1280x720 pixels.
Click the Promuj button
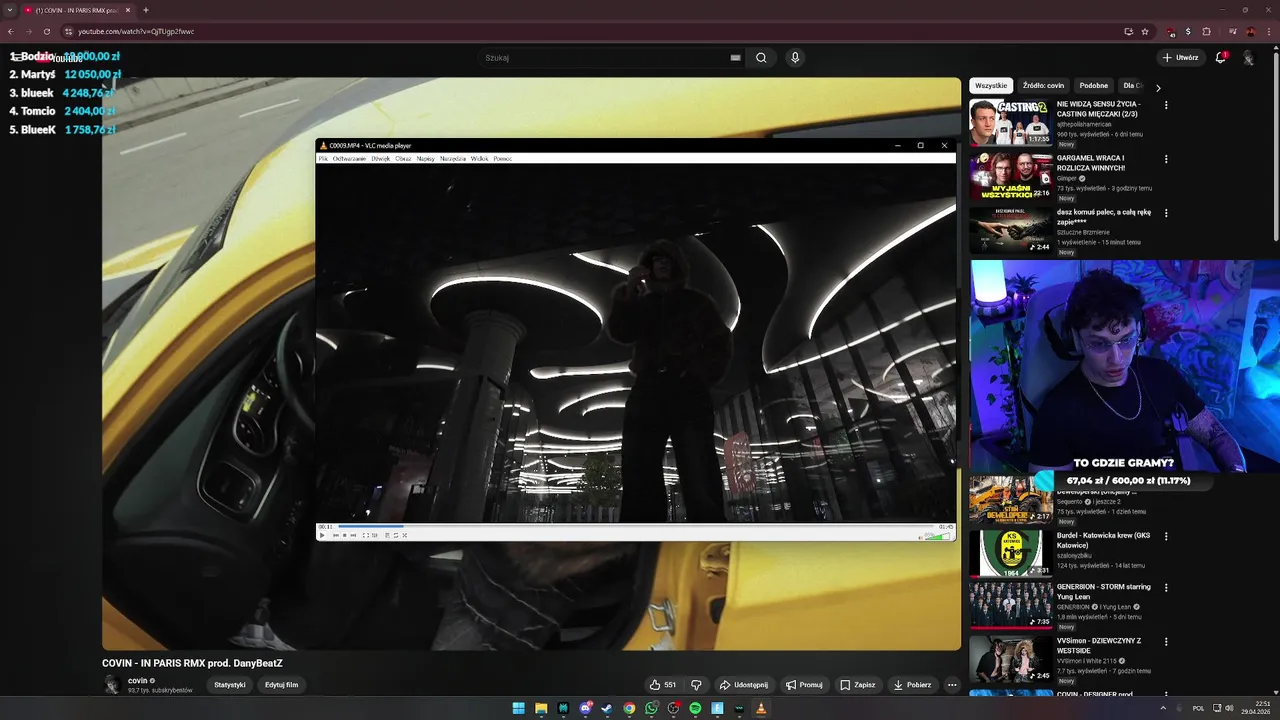[804, 685]
